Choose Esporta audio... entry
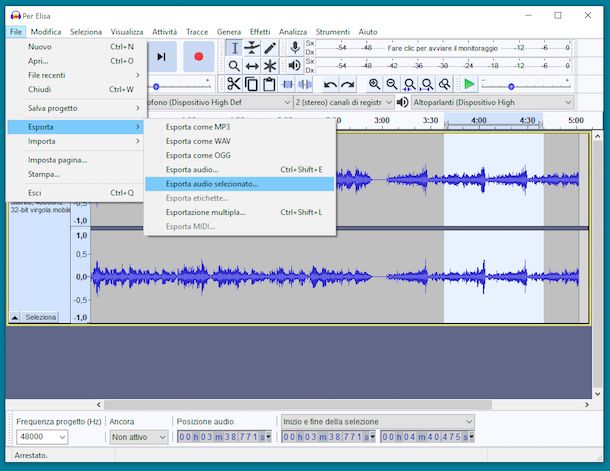610x471 pixels. [x=240, y=170]
